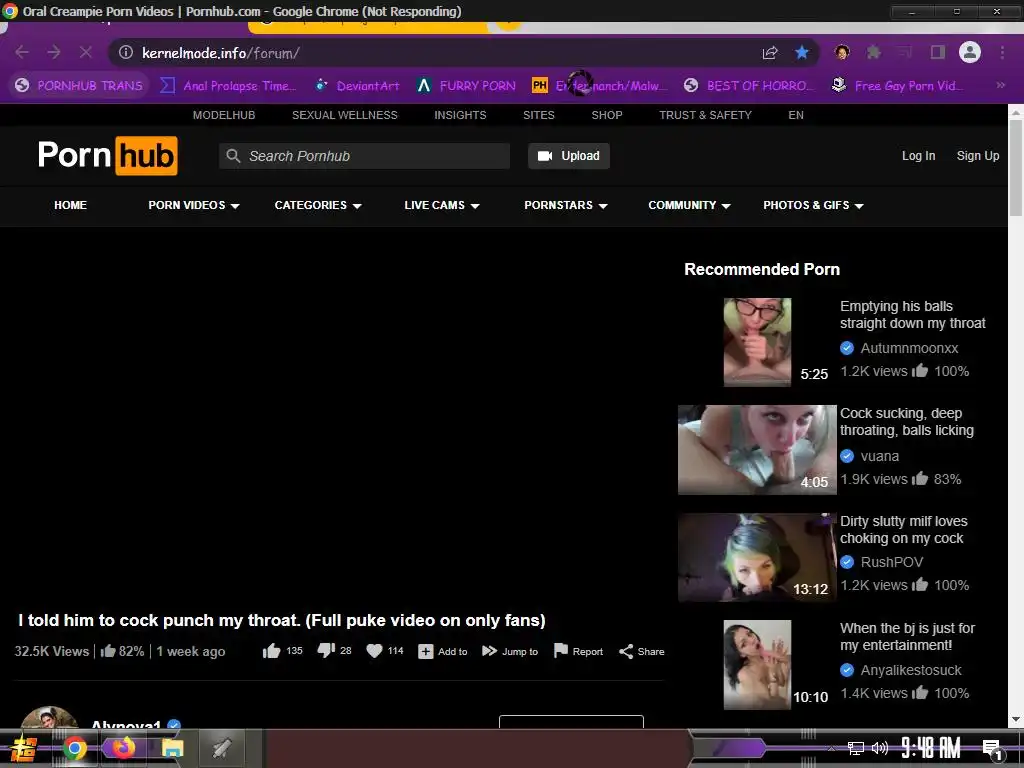This screenshot has height=768, width=1024.
Task: Click the page vertical scrollbar thumb
Action: pyautogui.click(x=1016, y=168)
